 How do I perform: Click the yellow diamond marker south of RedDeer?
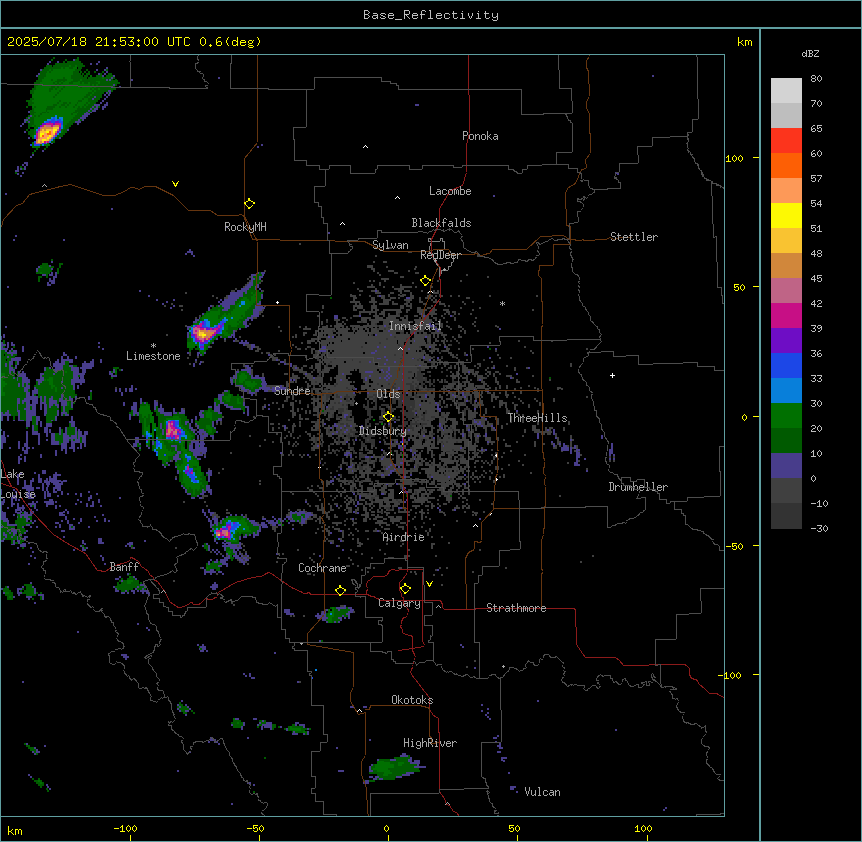tap(426, 281)
